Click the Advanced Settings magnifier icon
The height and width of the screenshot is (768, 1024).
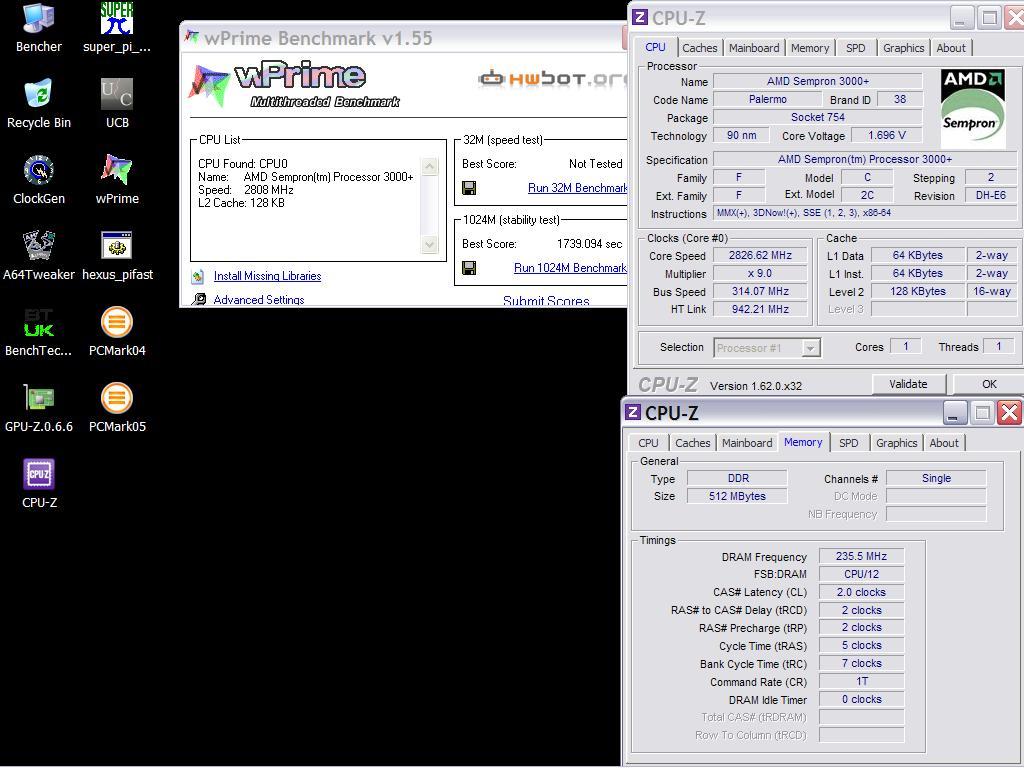click(x=199, y=299)
